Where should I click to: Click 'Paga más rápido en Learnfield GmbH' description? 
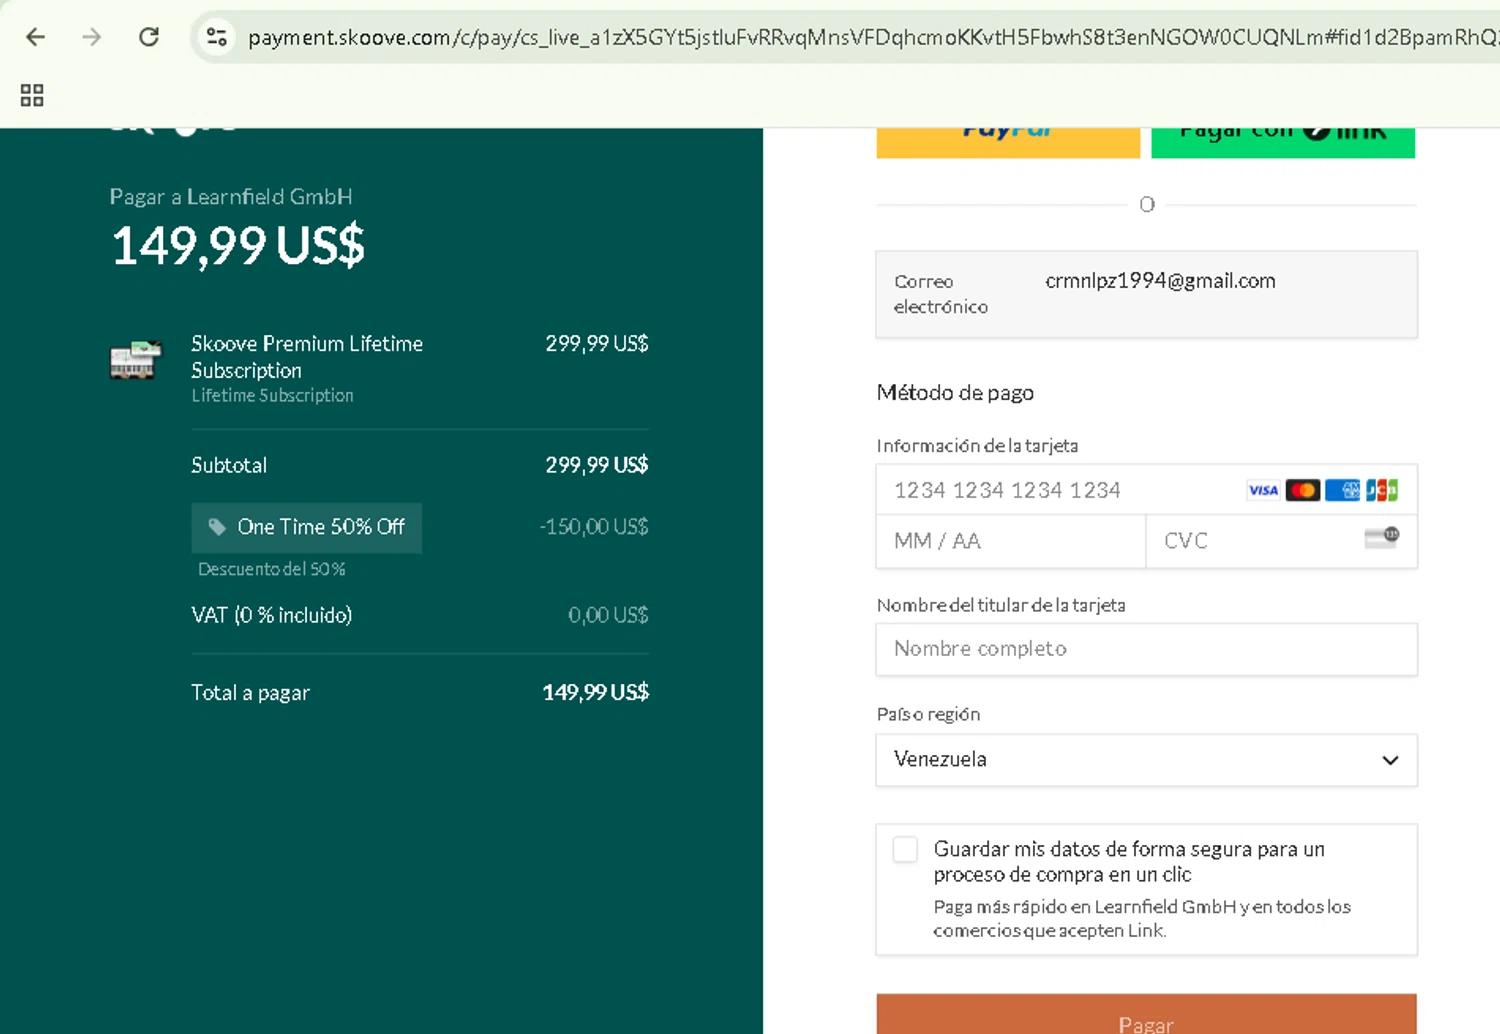click(x=1142, y=918)
